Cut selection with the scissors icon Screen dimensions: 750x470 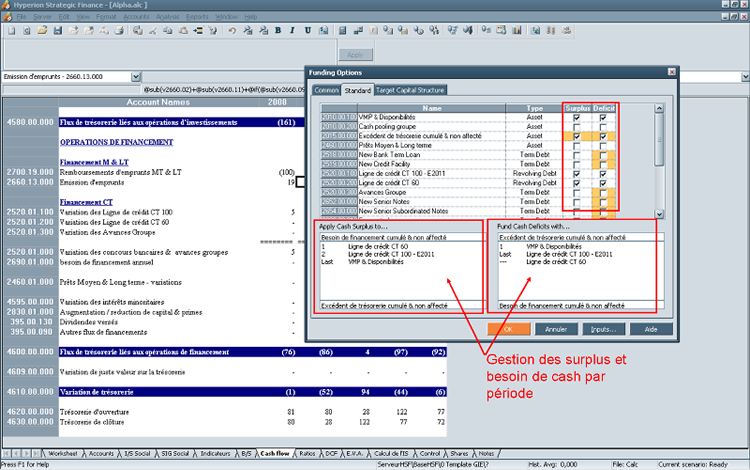(x=153, y=31)
